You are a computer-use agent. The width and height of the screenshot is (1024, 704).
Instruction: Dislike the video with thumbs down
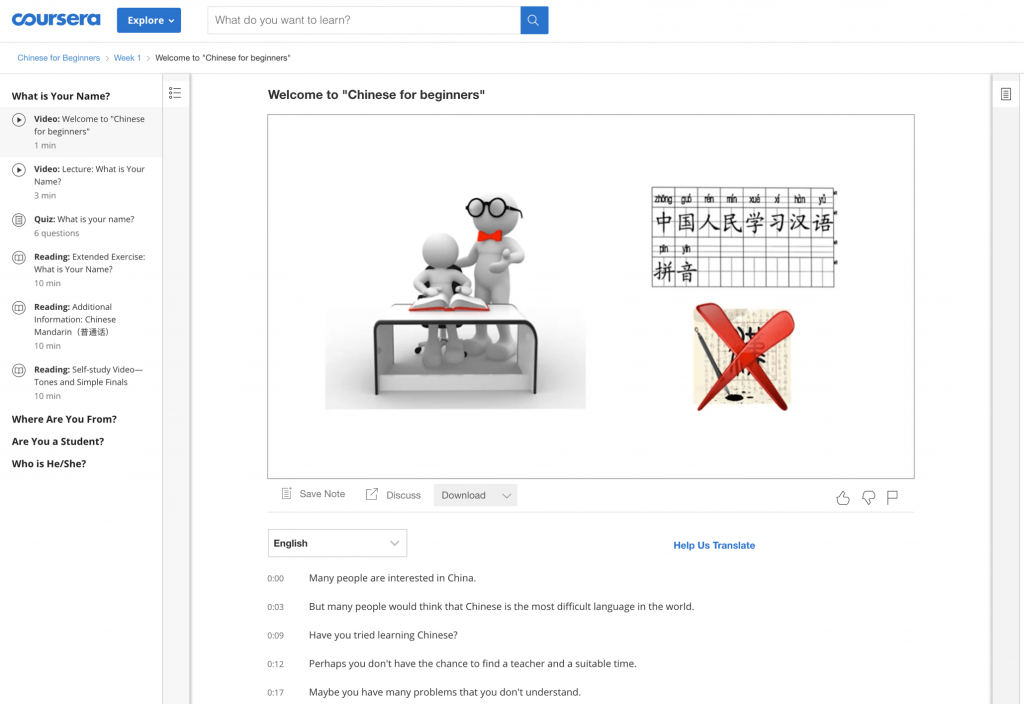tap(869, 498)
